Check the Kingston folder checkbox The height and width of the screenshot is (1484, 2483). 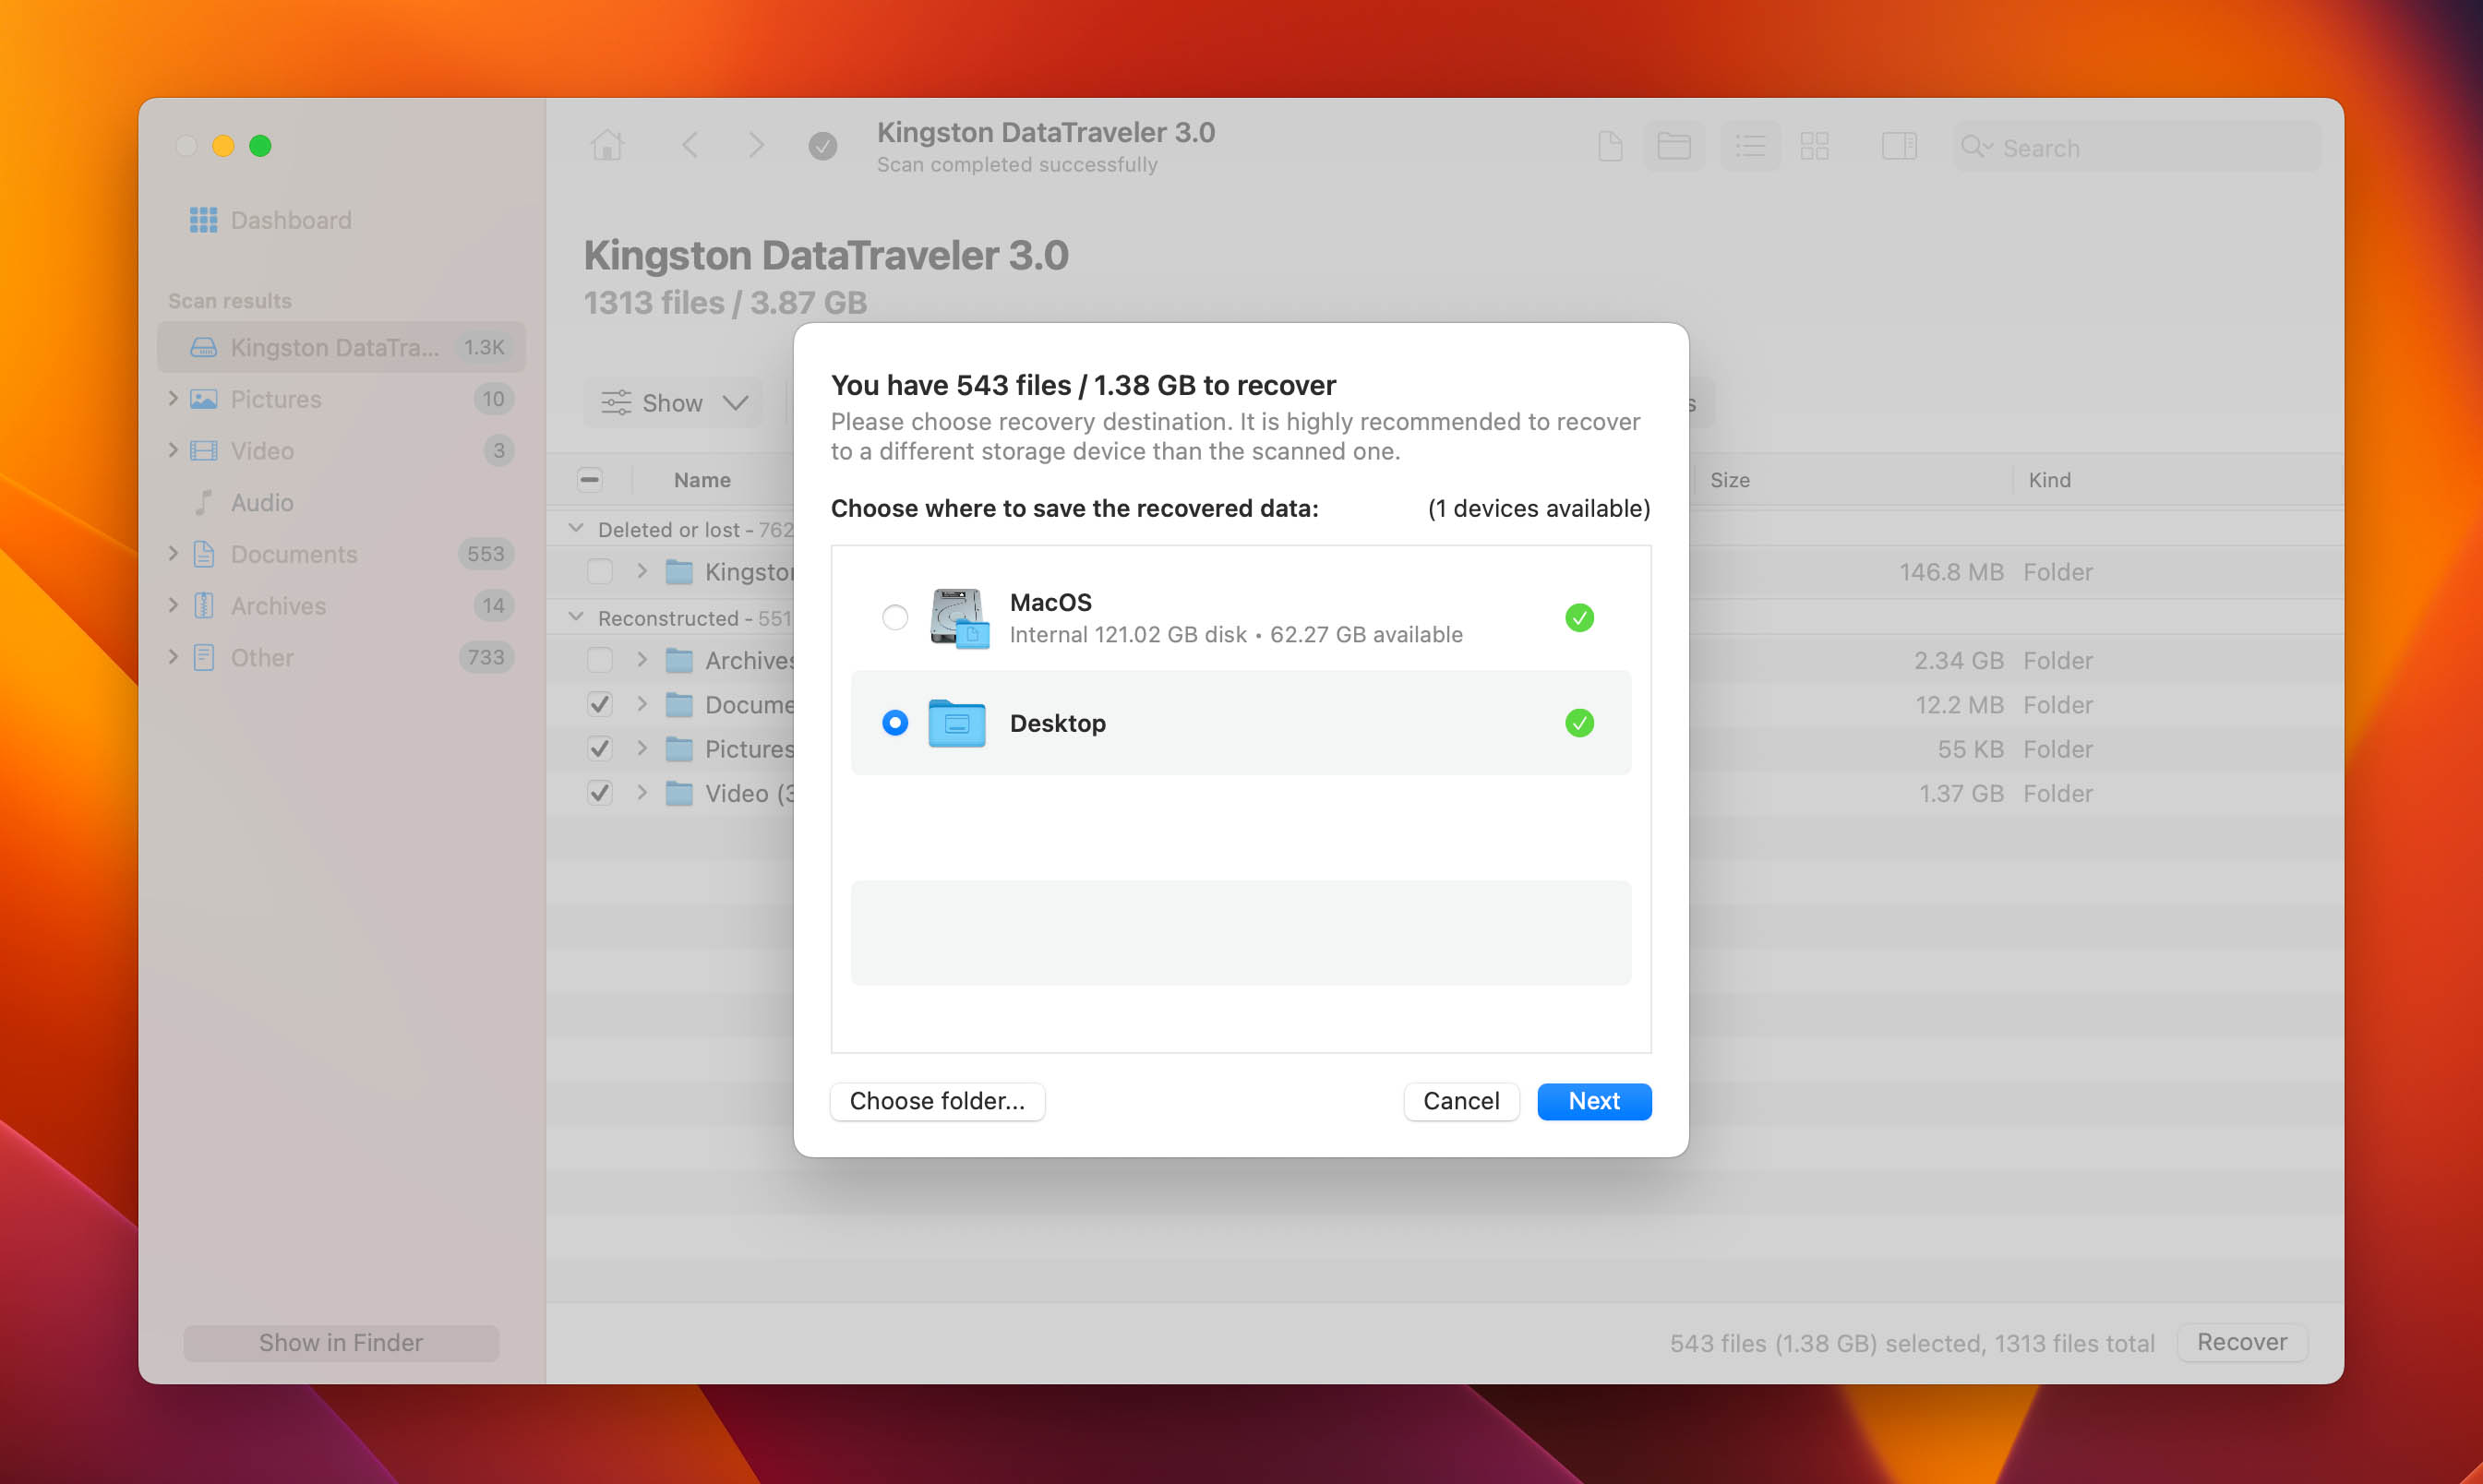click(600, 572)
